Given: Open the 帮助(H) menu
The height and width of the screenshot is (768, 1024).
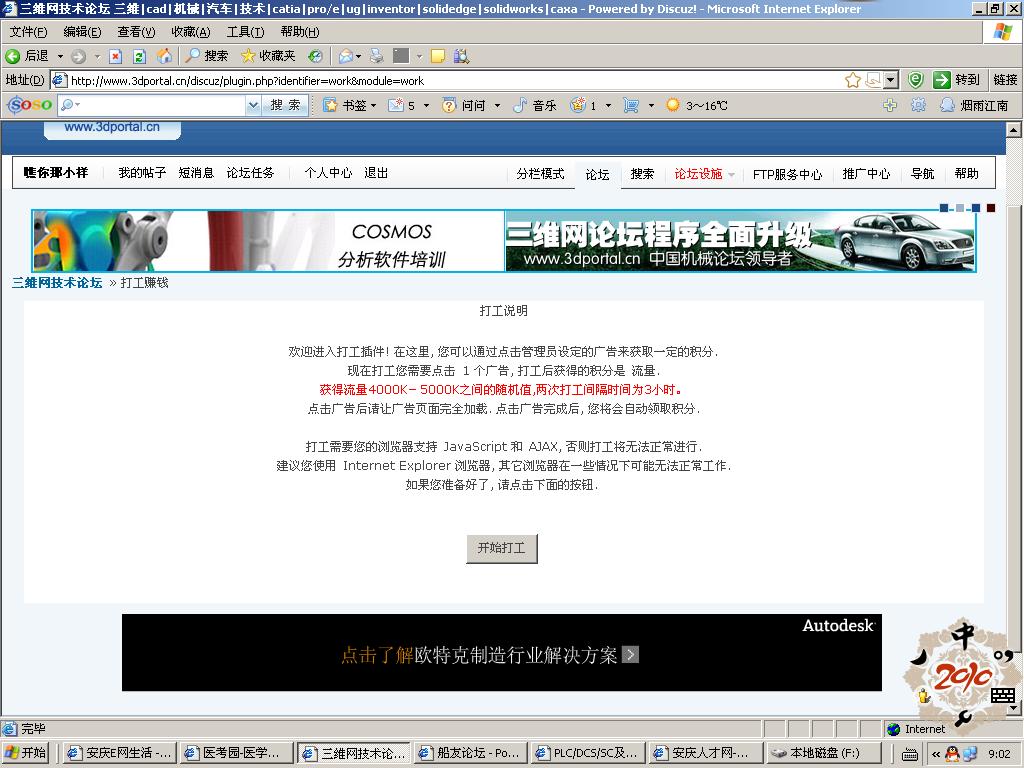Looking at the screenshot, I should (x=299, y=32).
